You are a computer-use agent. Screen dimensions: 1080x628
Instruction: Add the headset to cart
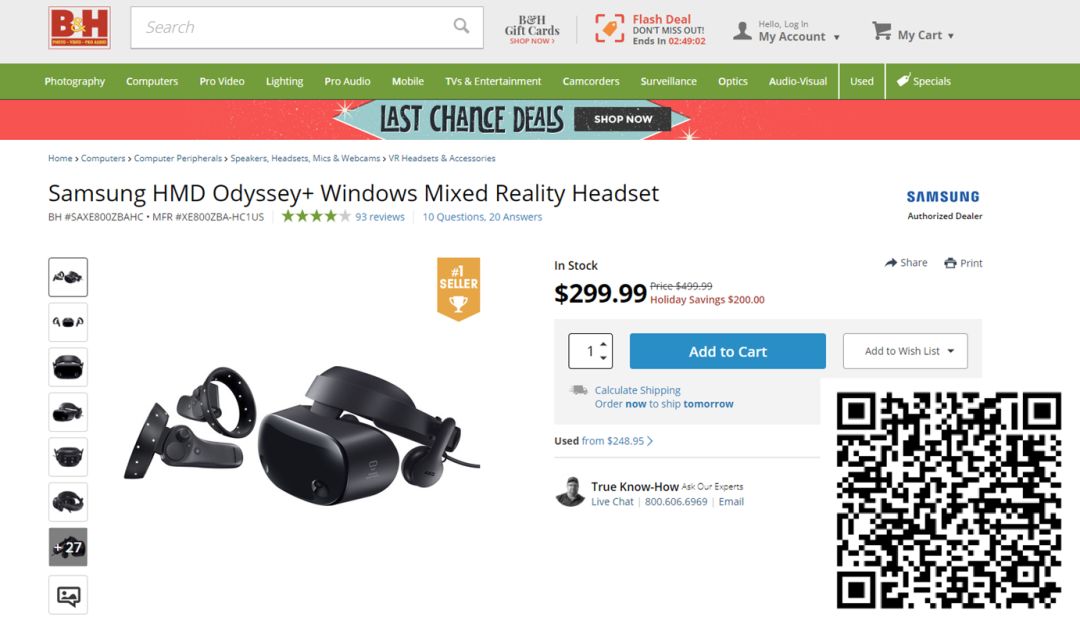[x=727, y=351]
